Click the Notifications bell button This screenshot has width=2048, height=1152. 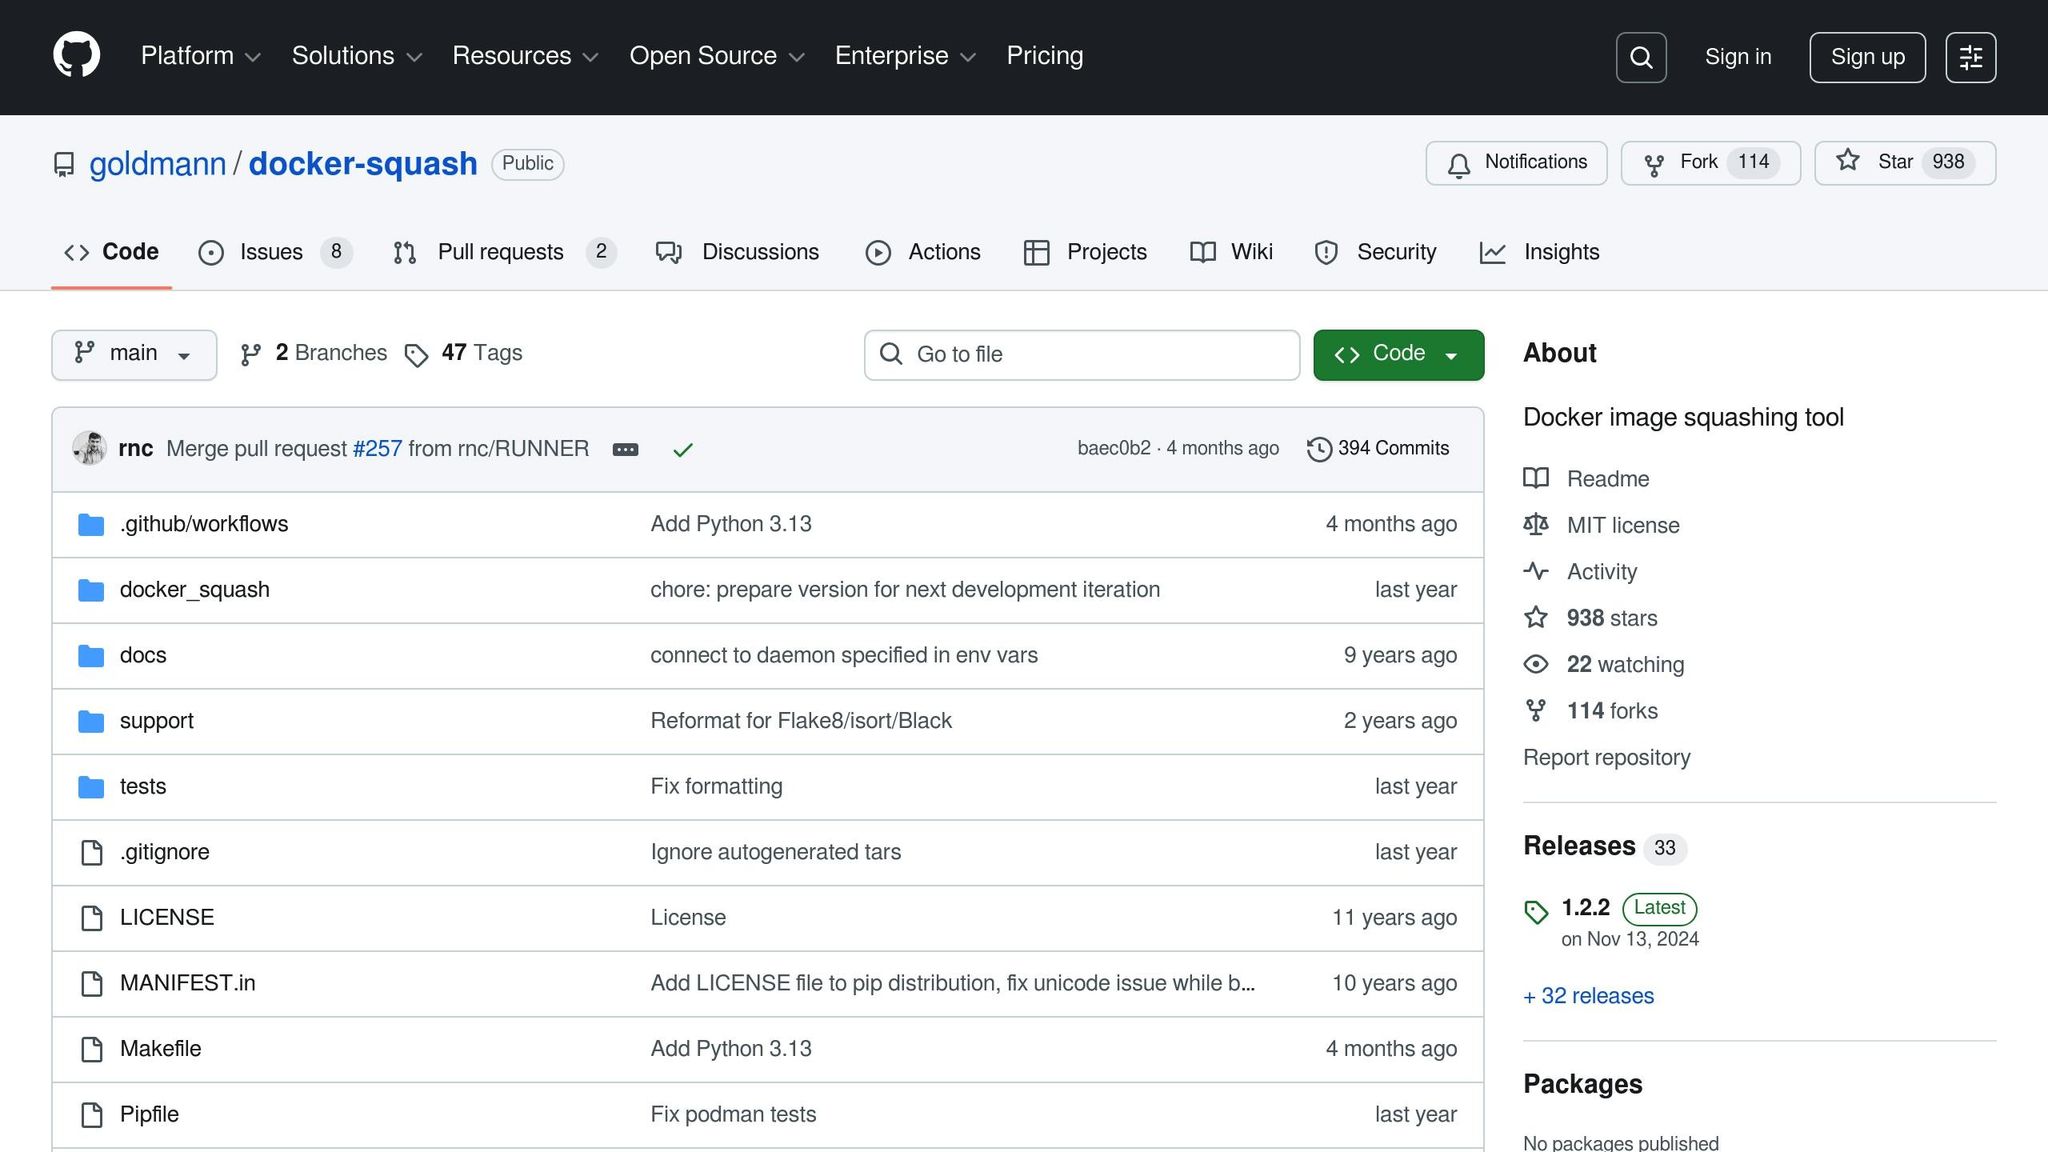1516,163
